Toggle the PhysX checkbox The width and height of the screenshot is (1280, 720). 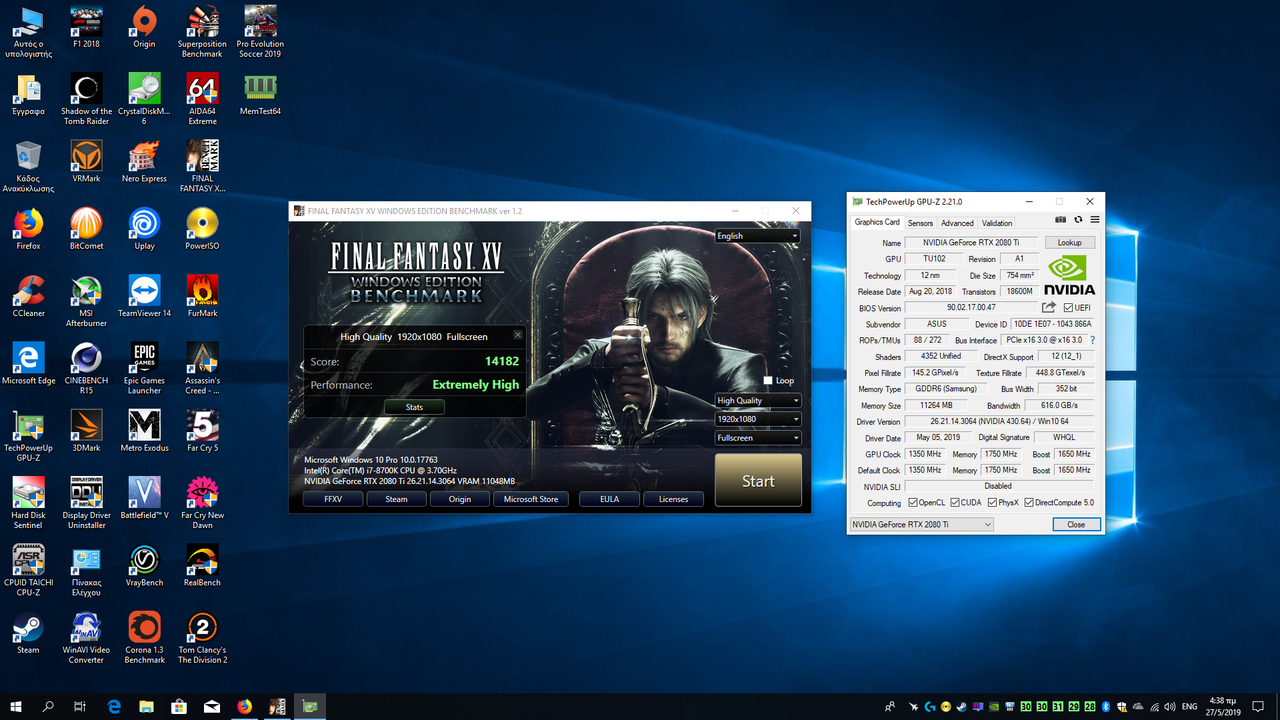point(991,502)
